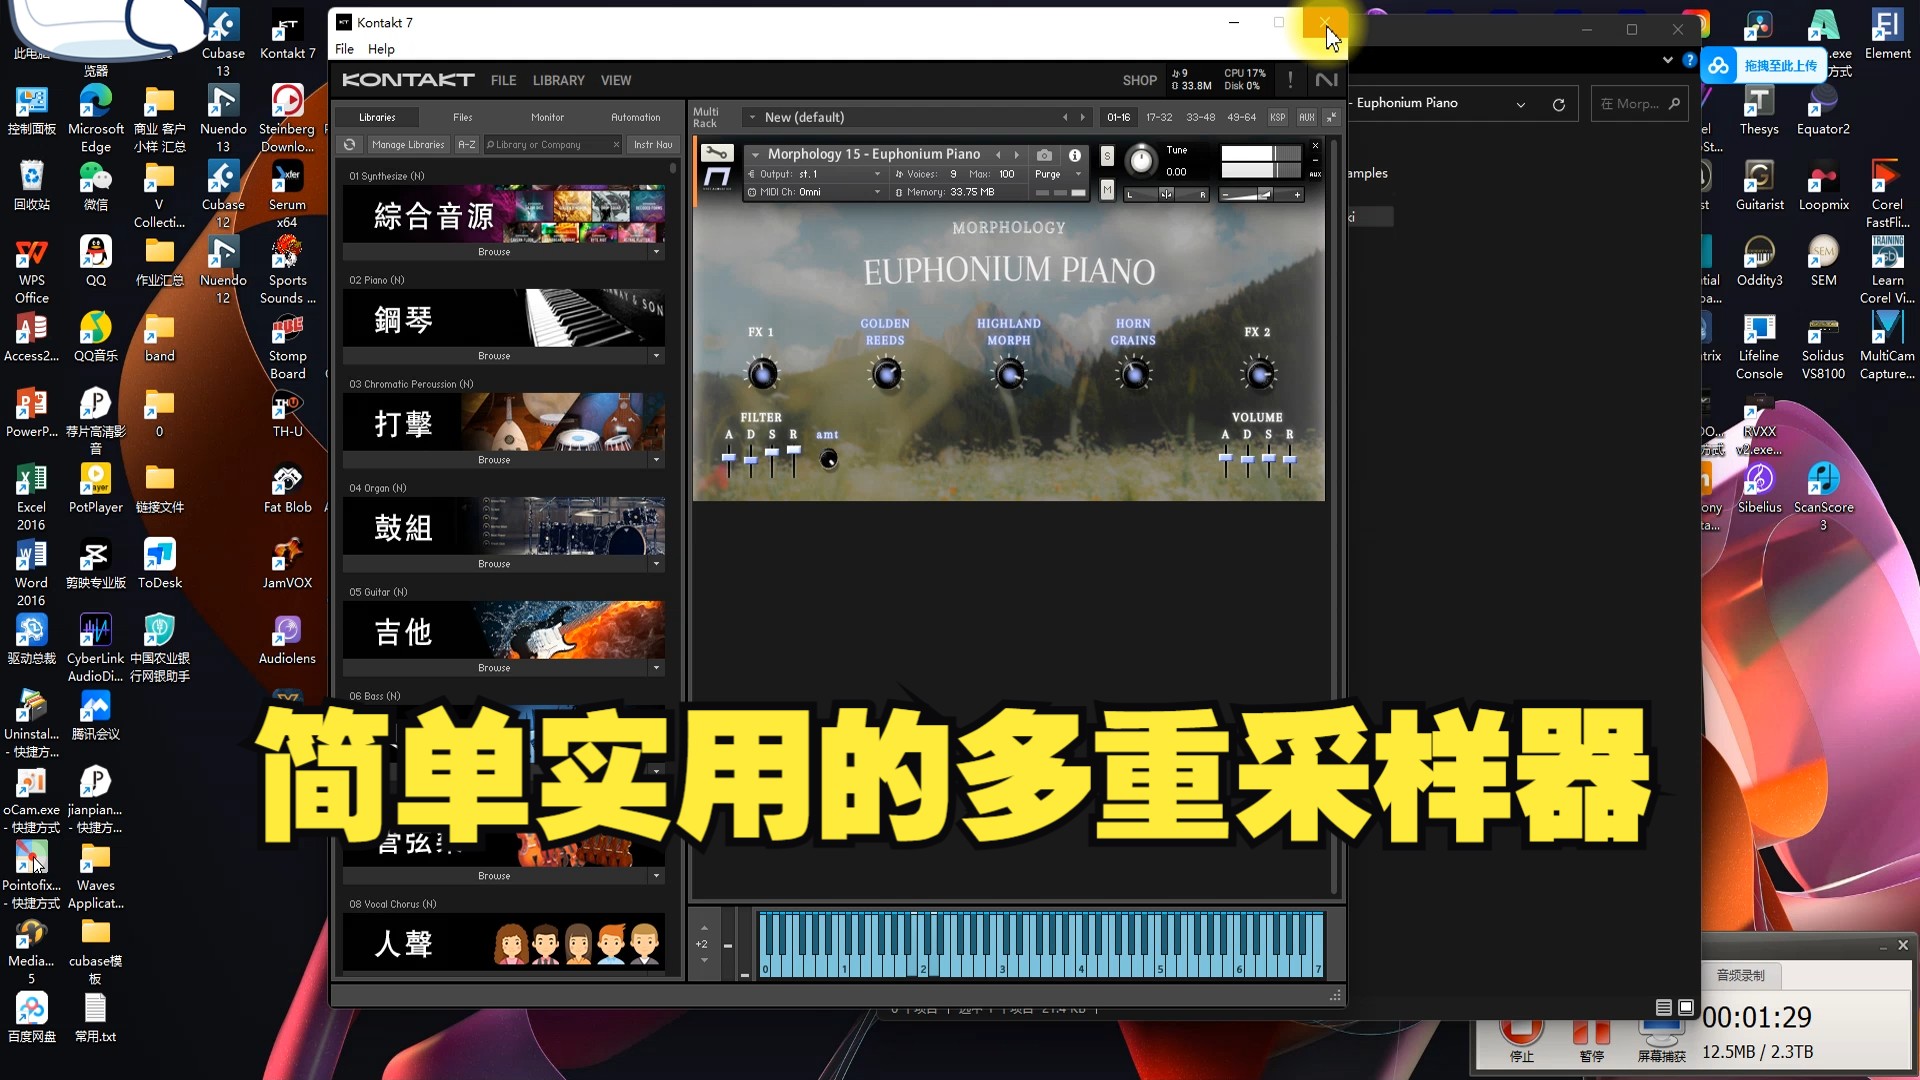Screen dimensions: 1920x1080
Task: Browse the 01 Synthesize library
Action: [494, 252]
